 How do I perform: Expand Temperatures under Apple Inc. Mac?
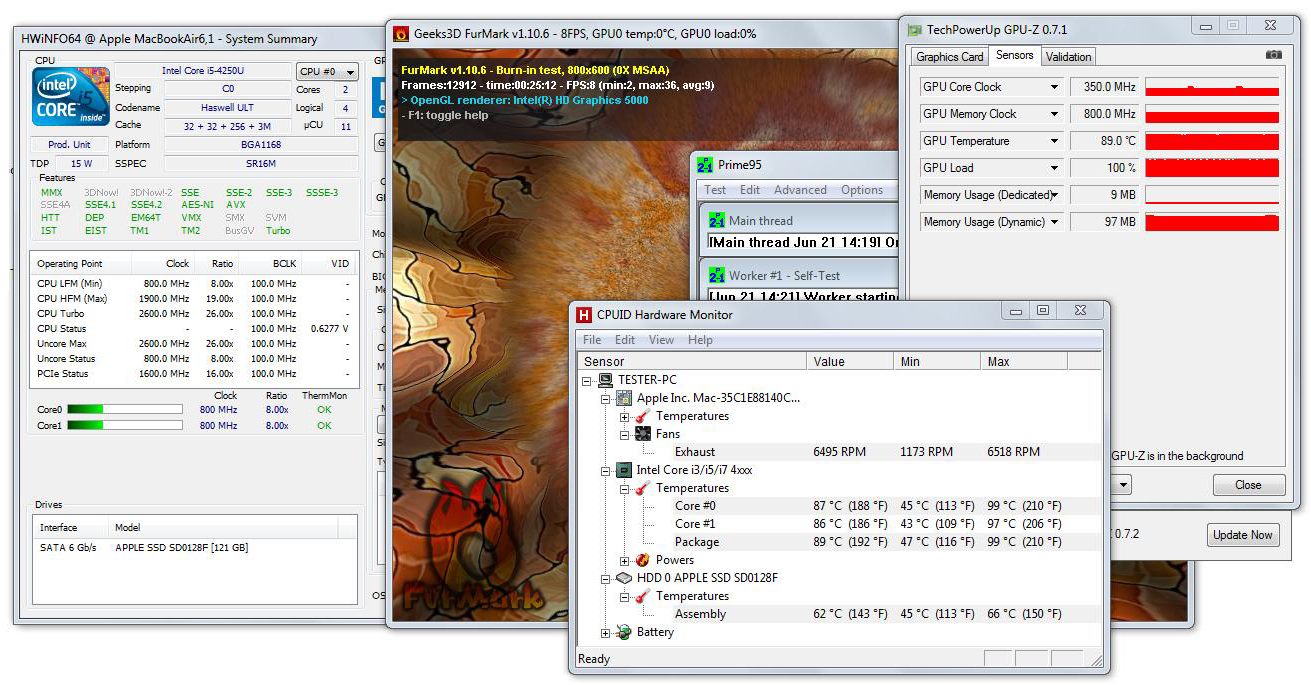624,417
